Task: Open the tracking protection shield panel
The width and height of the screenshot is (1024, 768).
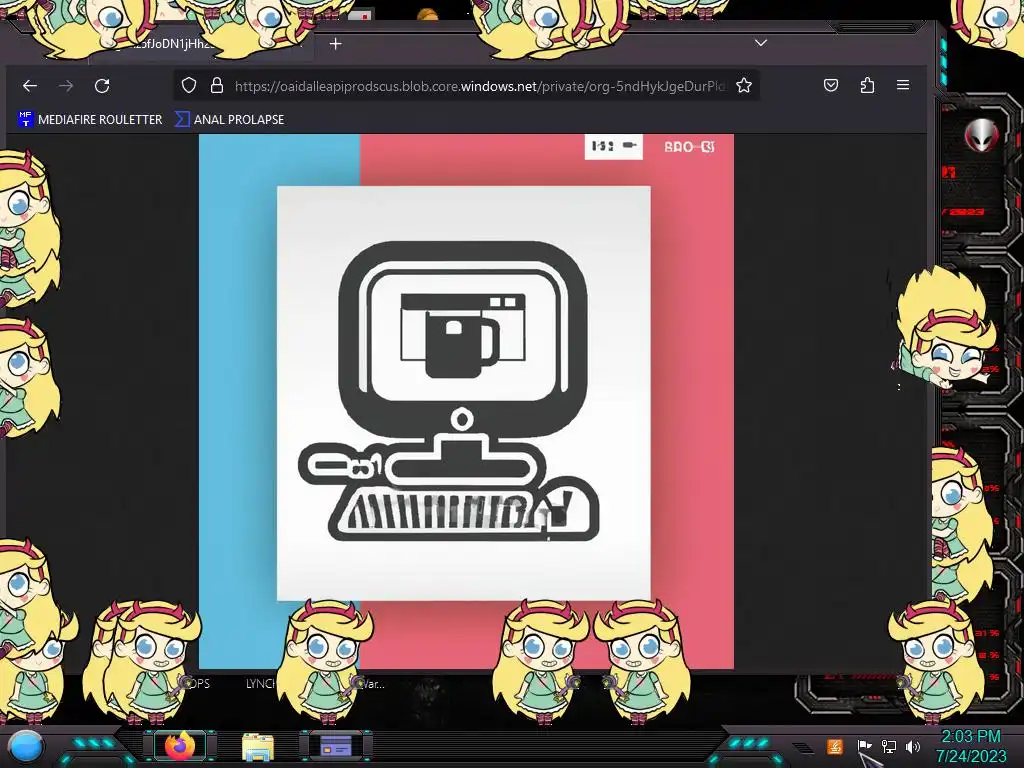Action: coord(189,86)
